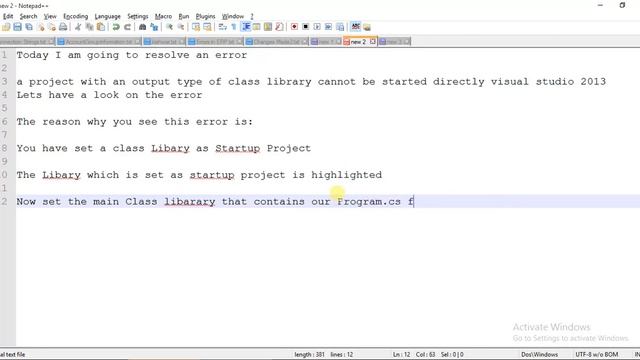This screenshot has width=640, height=360.
Task: Switch to the tab left of 'new 2'
Action: [325, 42]
